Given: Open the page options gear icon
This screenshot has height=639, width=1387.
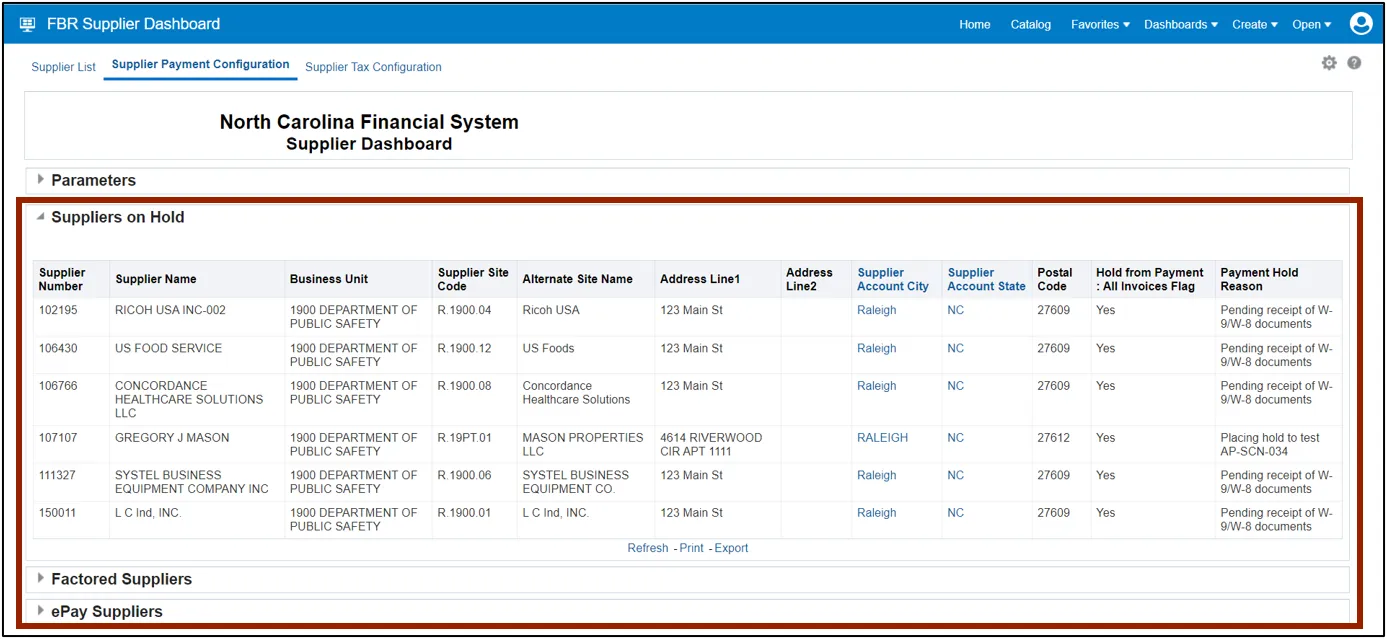Looking at the screenshot, I should click(x=1328, y=63).
